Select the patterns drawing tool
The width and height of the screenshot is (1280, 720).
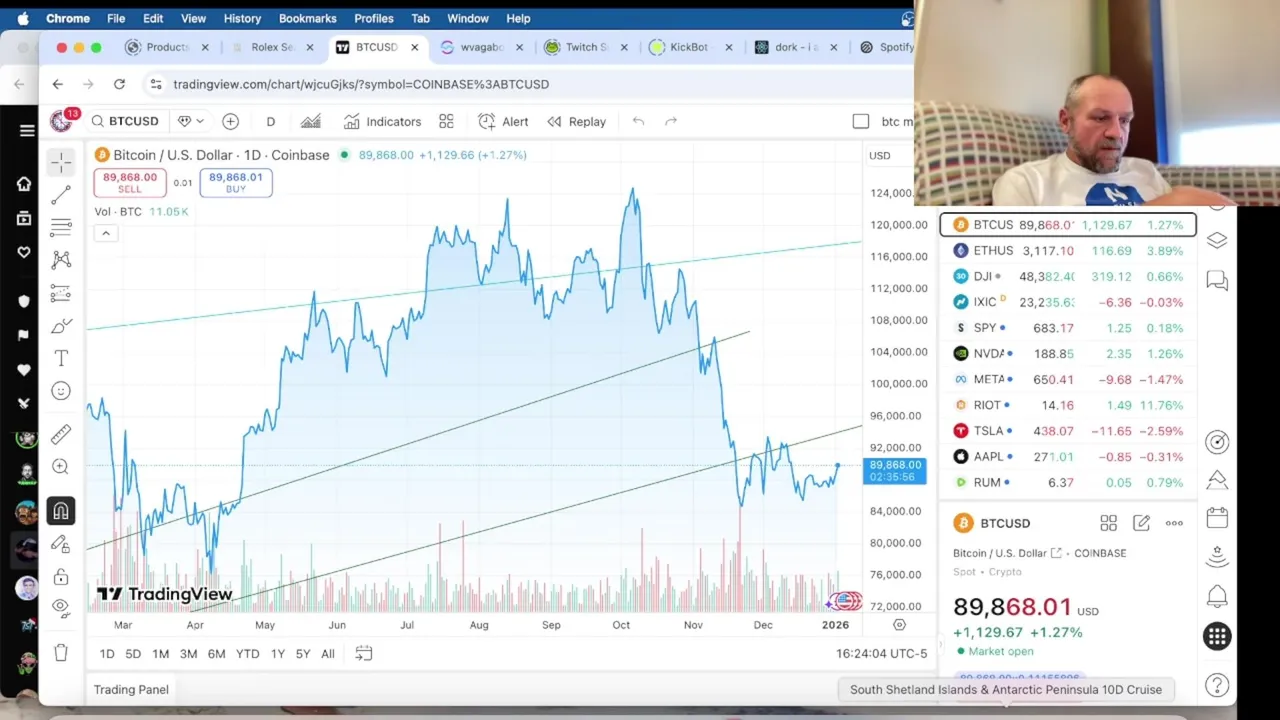(61, 260)
